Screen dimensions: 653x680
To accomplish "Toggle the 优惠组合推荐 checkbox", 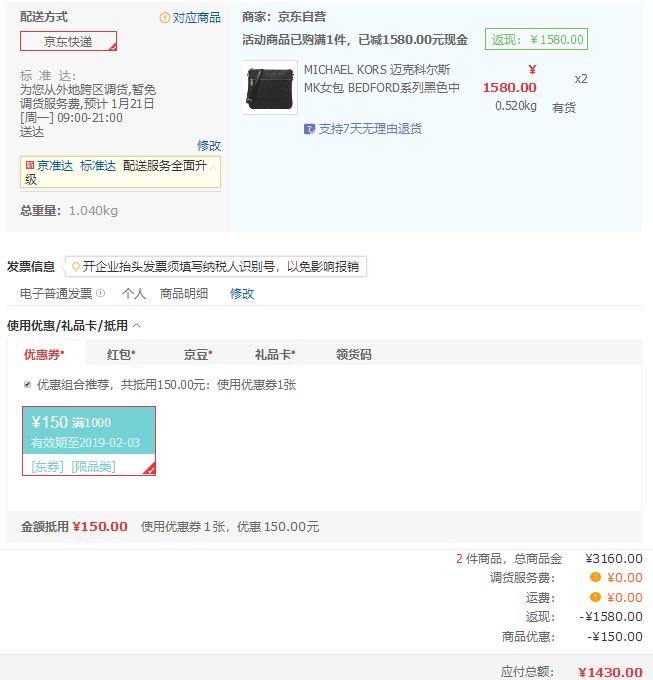I will (27, 384).
